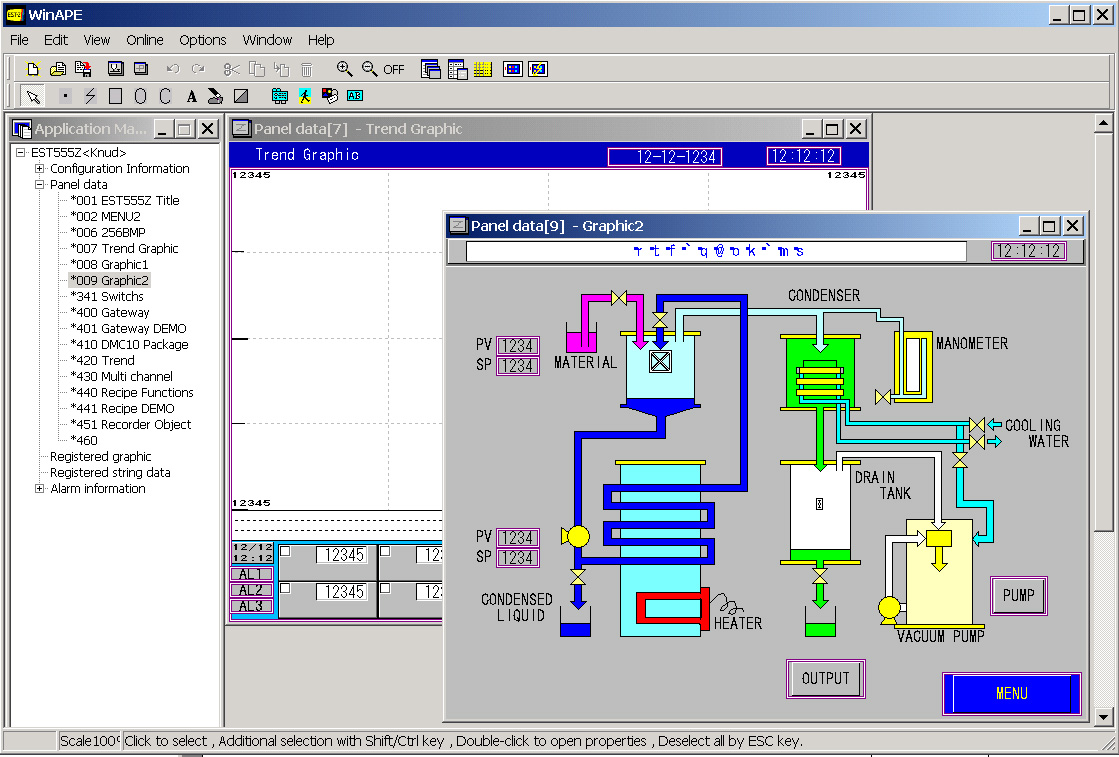Open the Online menu
This screenshot has height=757, width=1119.
pos(145,40)
